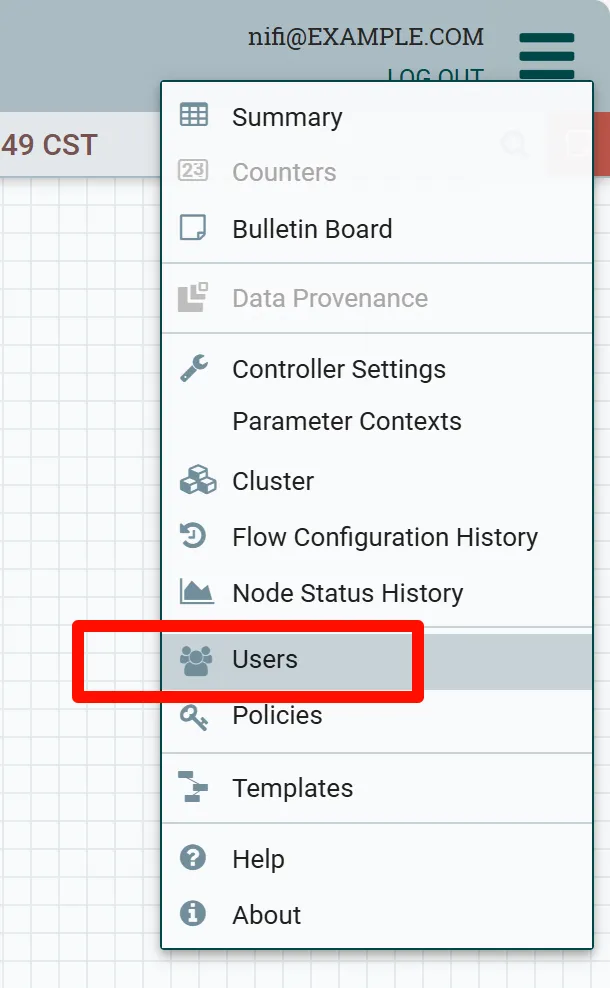
Task: Click the Controller Settings wrench icon
Action: tap(193, 368)
